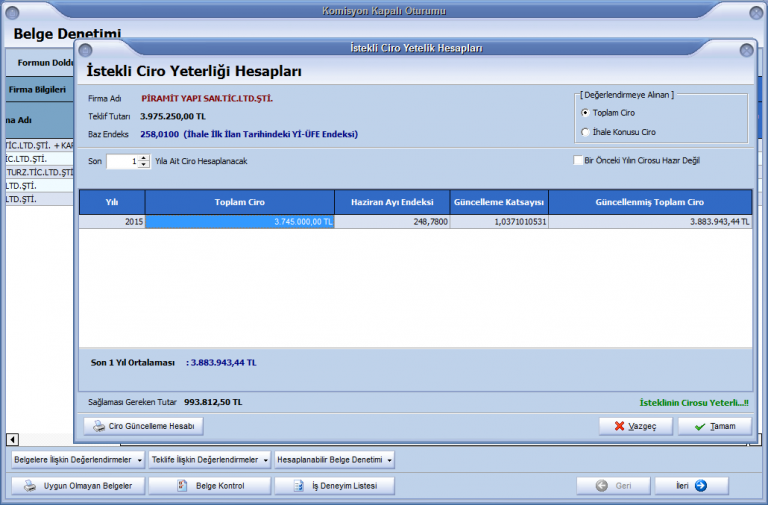Click the round button at dialog's top-left corner
The image size is (768, 505).
tap(85, 48)
